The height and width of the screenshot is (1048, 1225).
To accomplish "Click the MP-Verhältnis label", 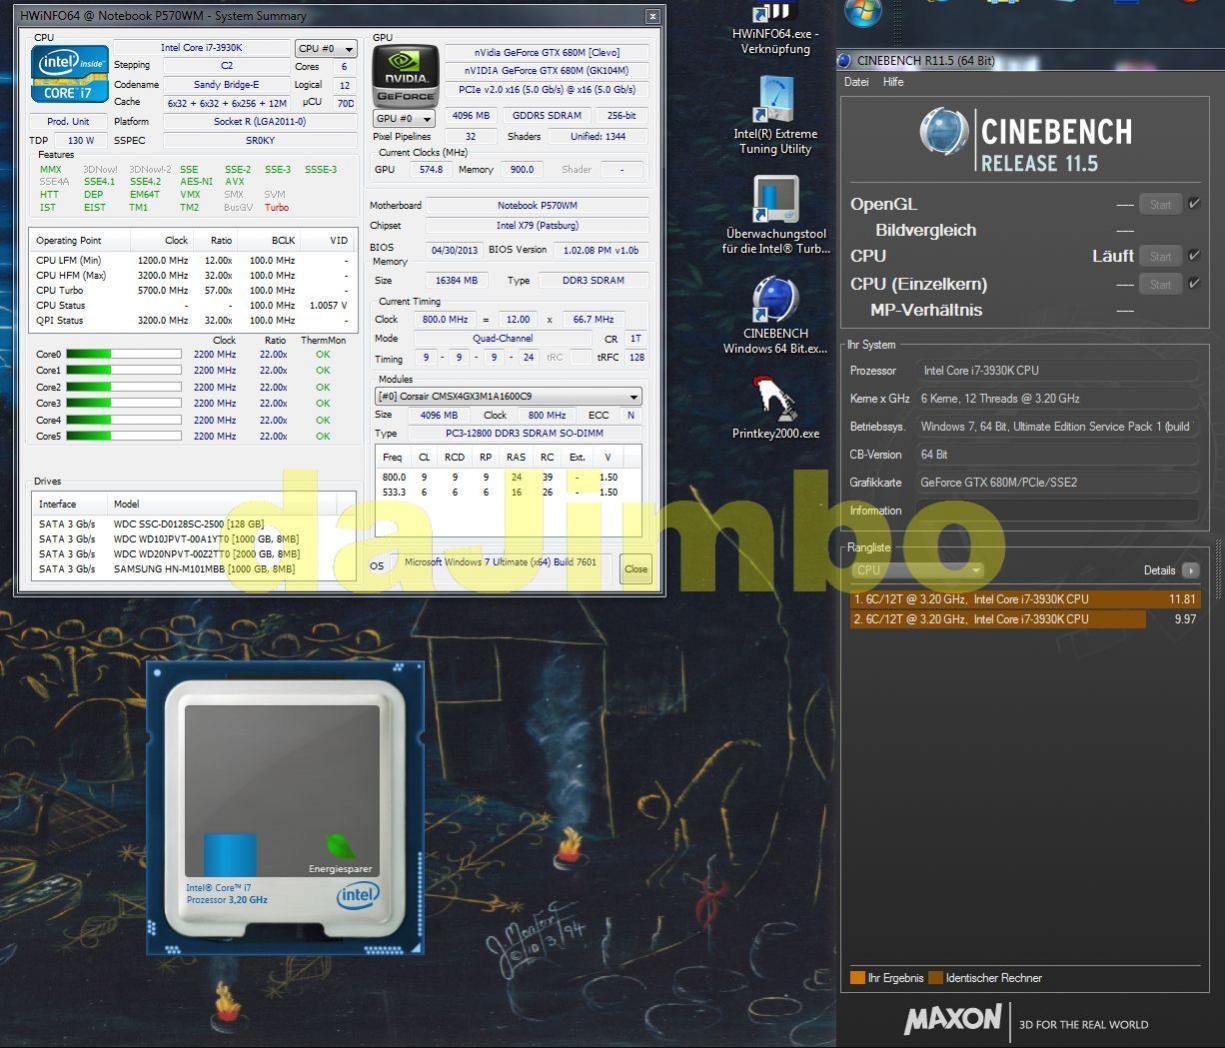I will tap(926, 310).
